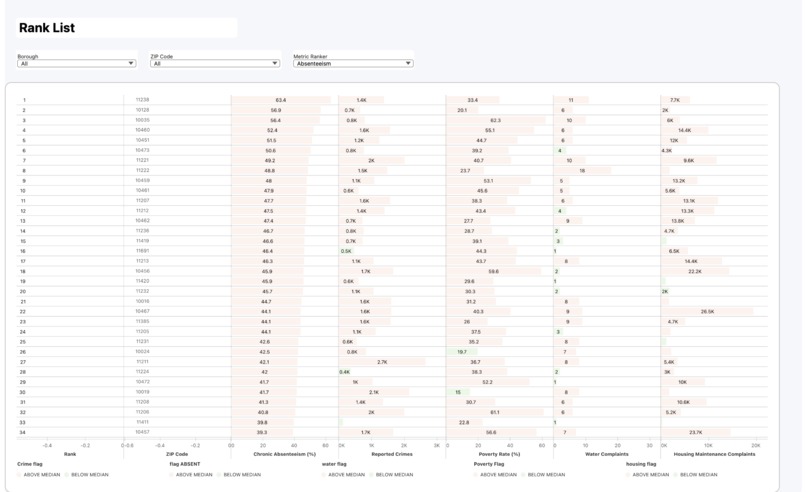806x492 pixels.
Task: Toggle BELOW MEDIAN in the water flag legend
Action: [x=391, y=475]
